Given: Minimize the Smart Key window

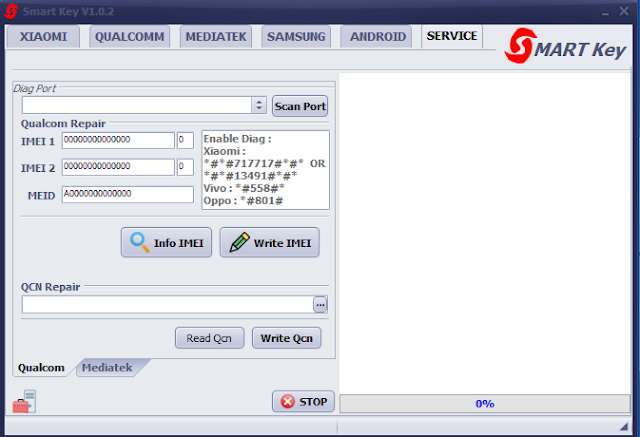Looking at the screenshot, I should (x=605, y=12).
